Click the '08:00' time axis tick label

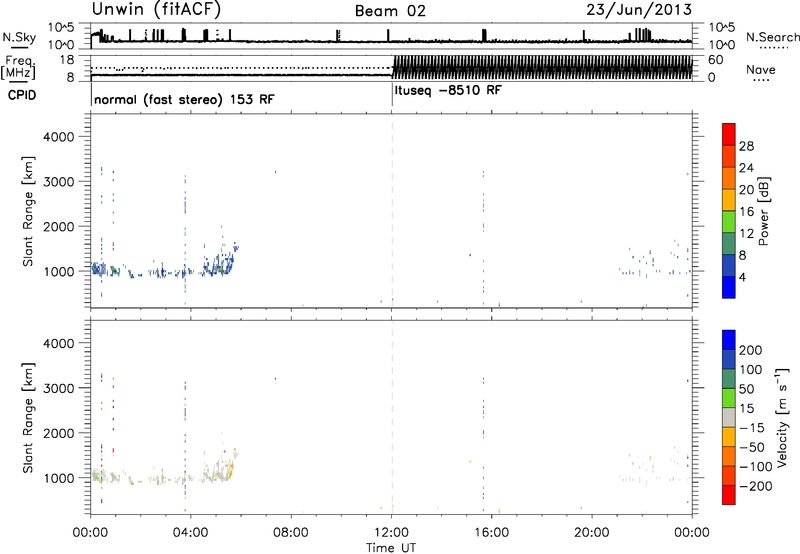(291, 533)
